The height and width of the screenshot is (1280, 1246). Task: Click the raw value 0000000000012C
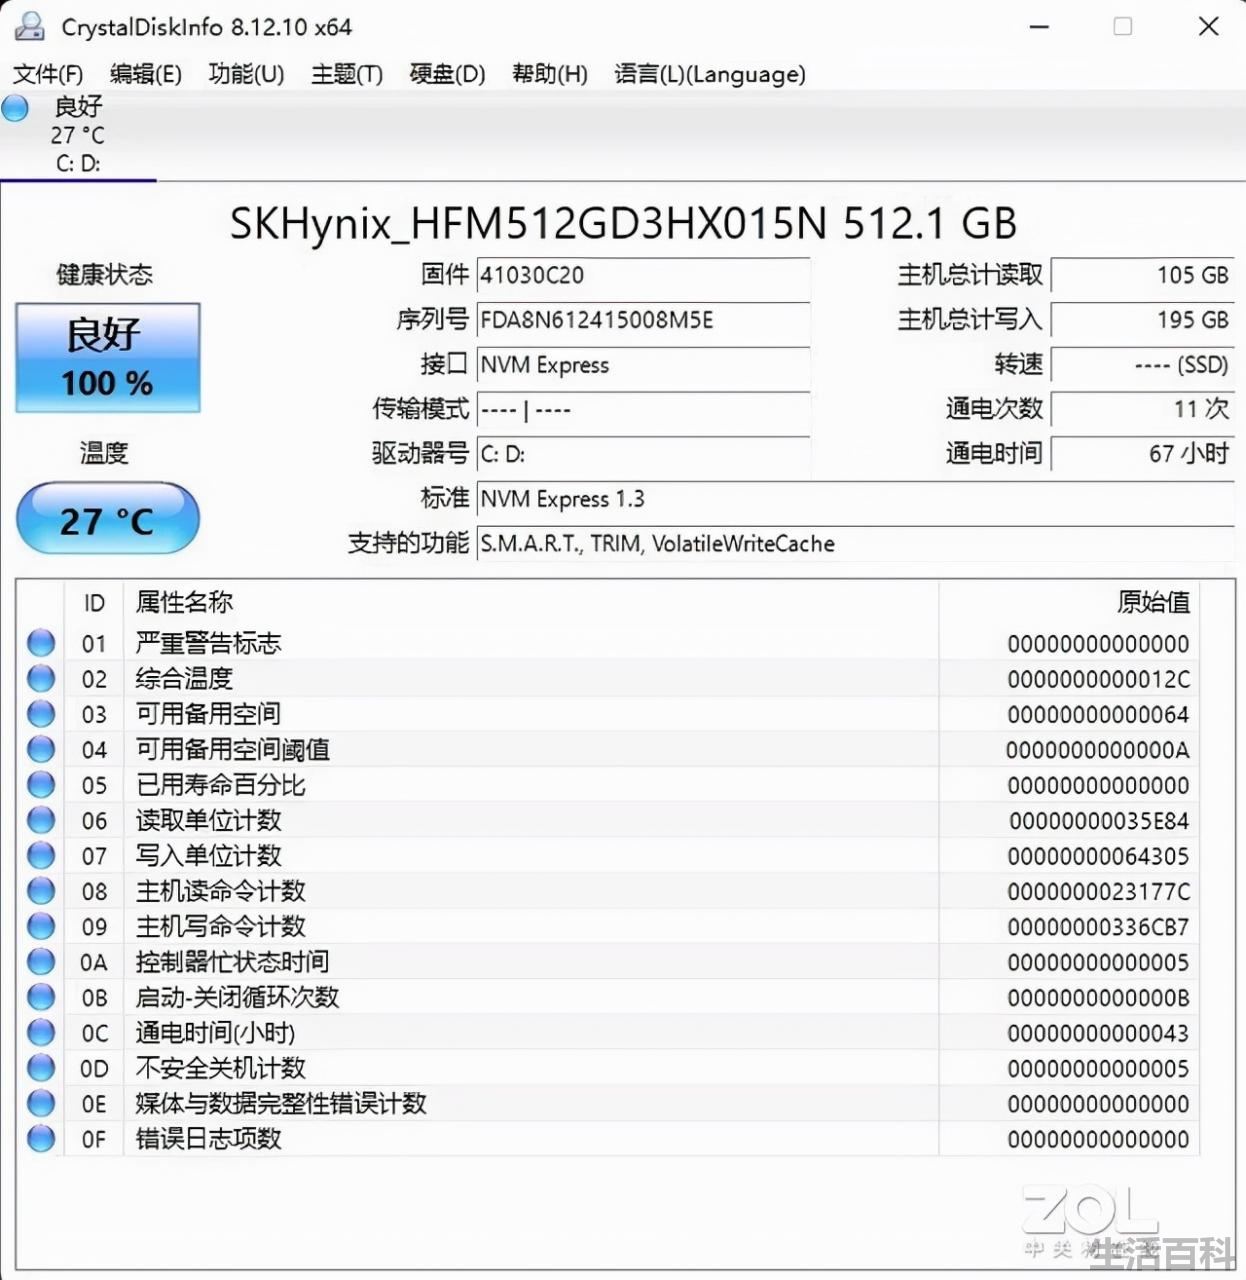pyautogui.click(x=1098, y=679)
